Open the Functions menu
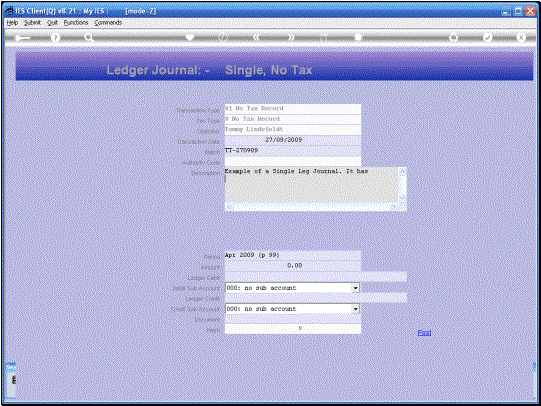The height and width of the screenshot is (406, 541). (x=76, y=22)
